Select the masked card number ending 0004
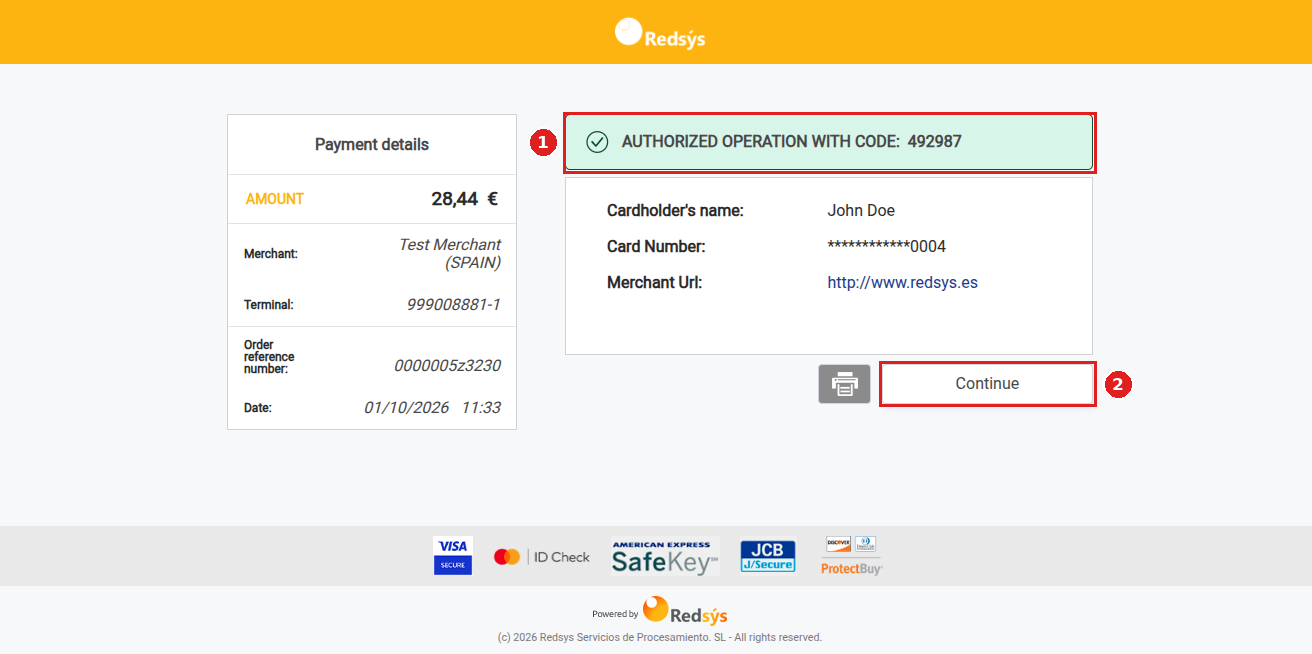The image size is (1312, 654). click(x=886, y=246)
